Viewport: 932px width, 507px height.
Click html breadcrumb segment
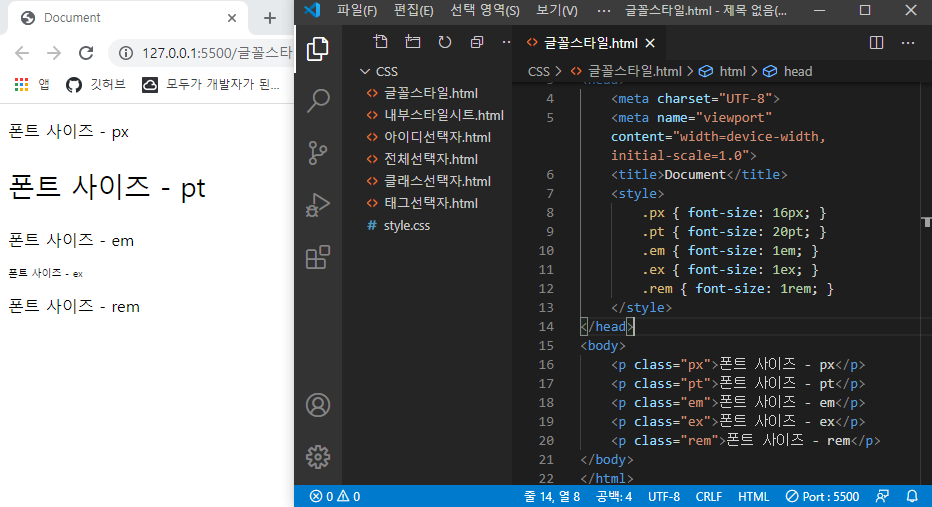[723, 71]
